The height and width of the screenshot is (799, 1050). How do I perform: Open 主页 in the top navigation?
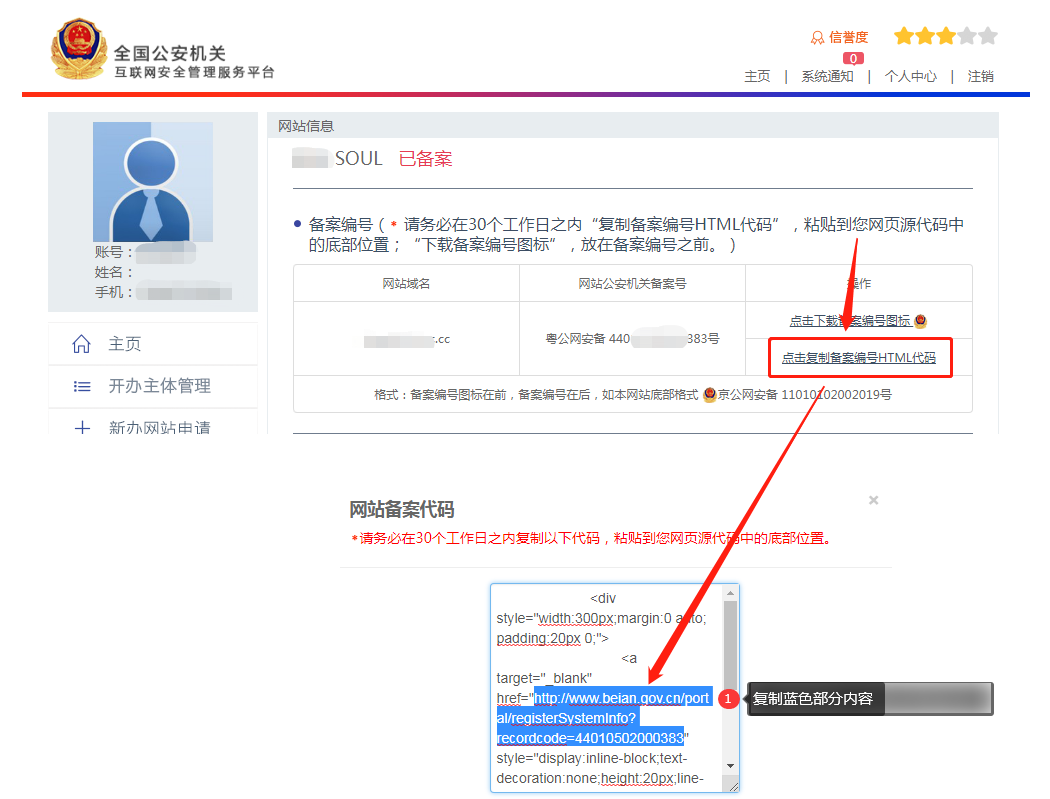tap(757, 76)
